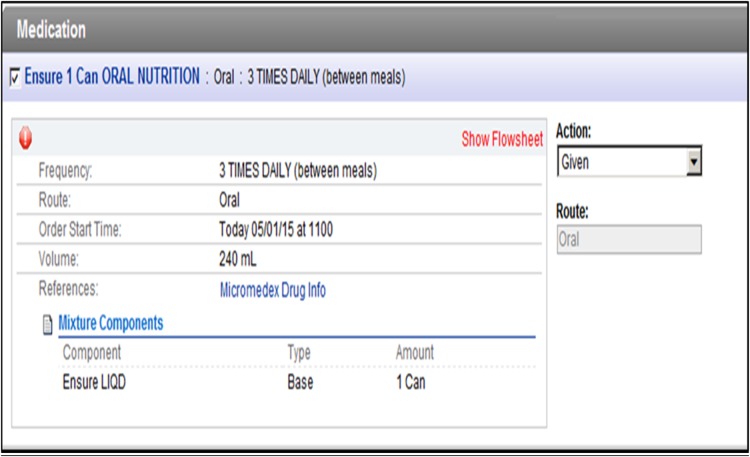
Task: Click the Volume field label
Action: click(58, 259)
